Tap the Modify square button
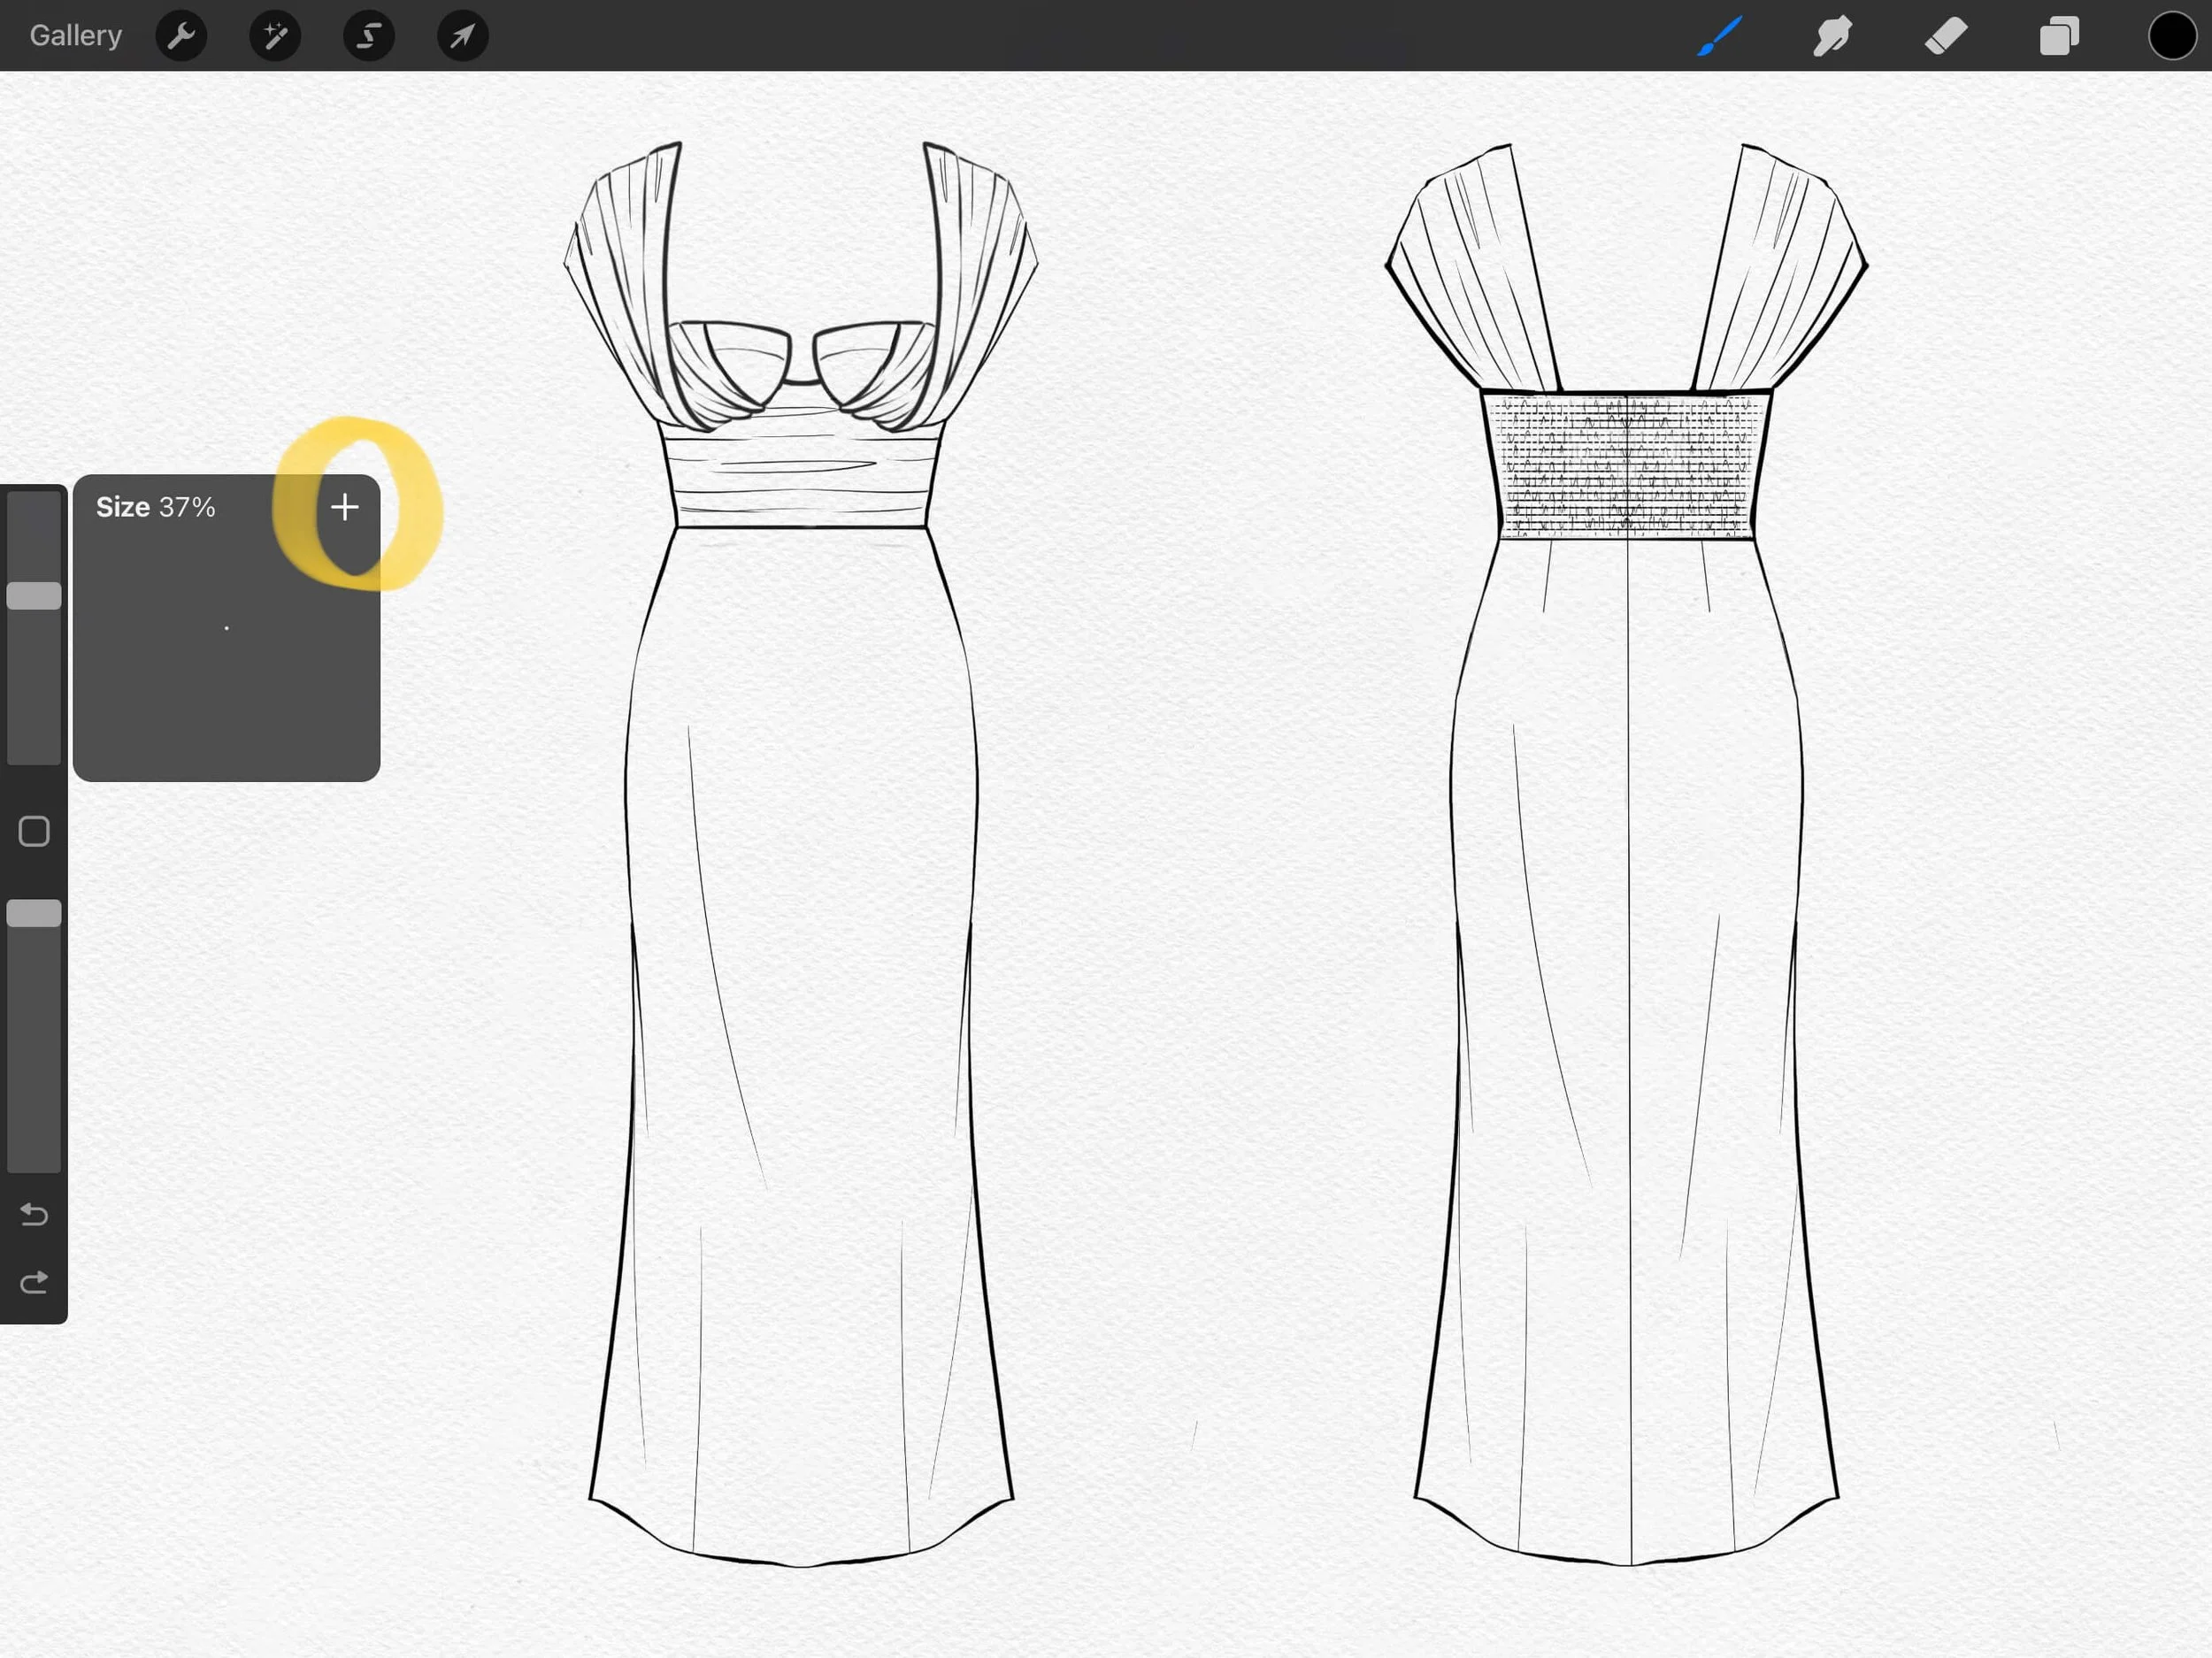 [34, 831]
